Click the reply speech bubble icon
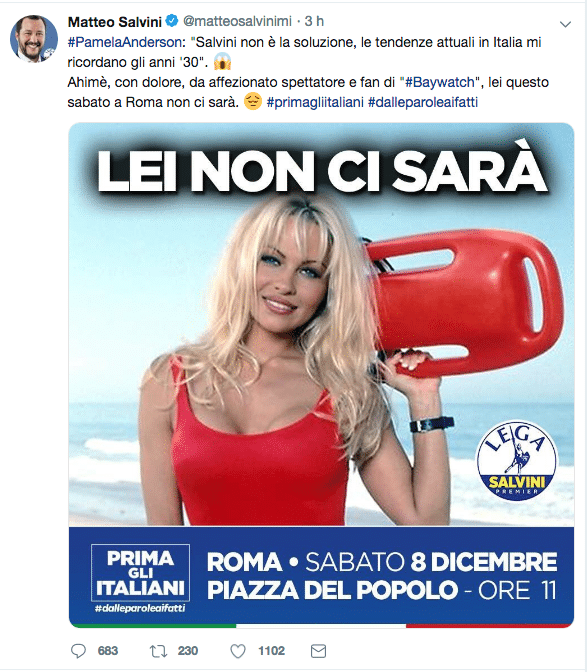Image resolution: width=587 pixels, height=672 pixels. coord(78,651)
